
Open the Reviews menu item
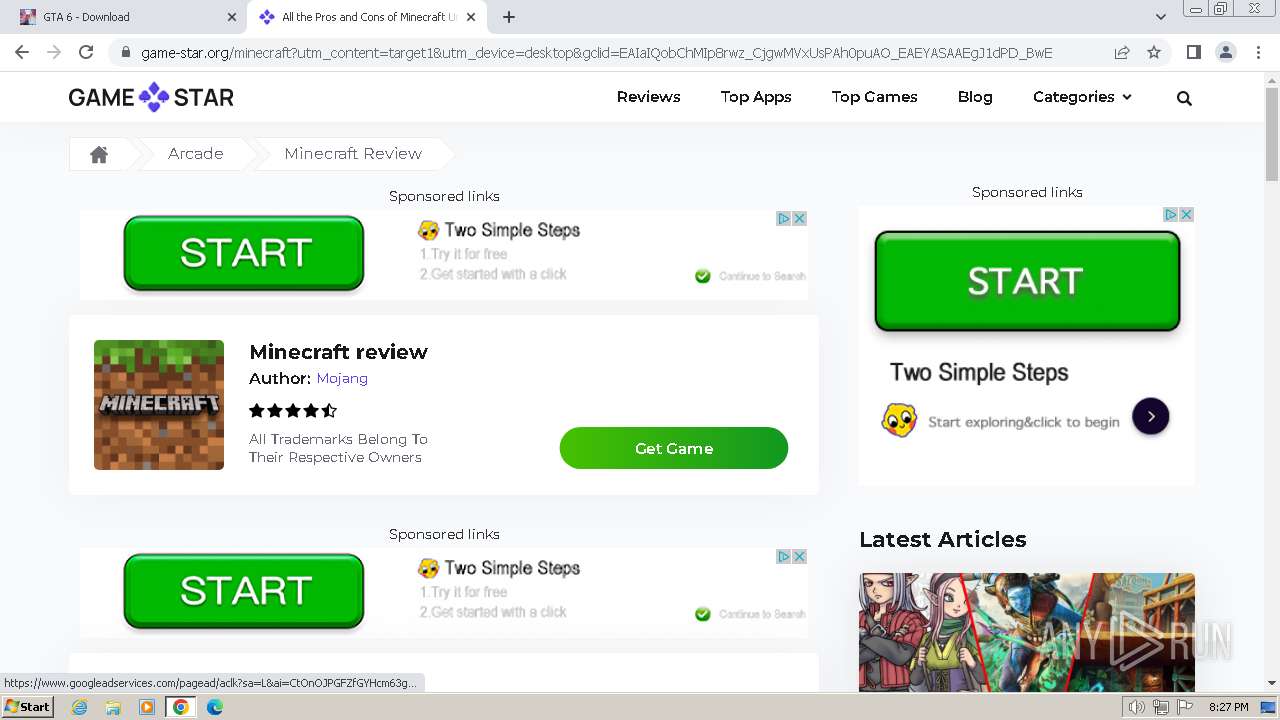[648, 97]
